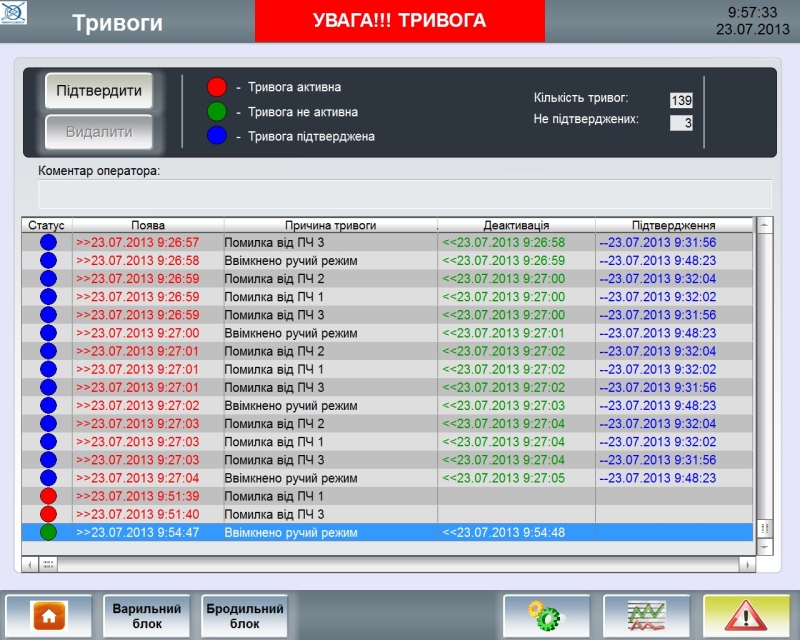Screen dimensions: 800x640
Task: Click the scroll down arrow of the alarm list
Action: click(765, 548)
